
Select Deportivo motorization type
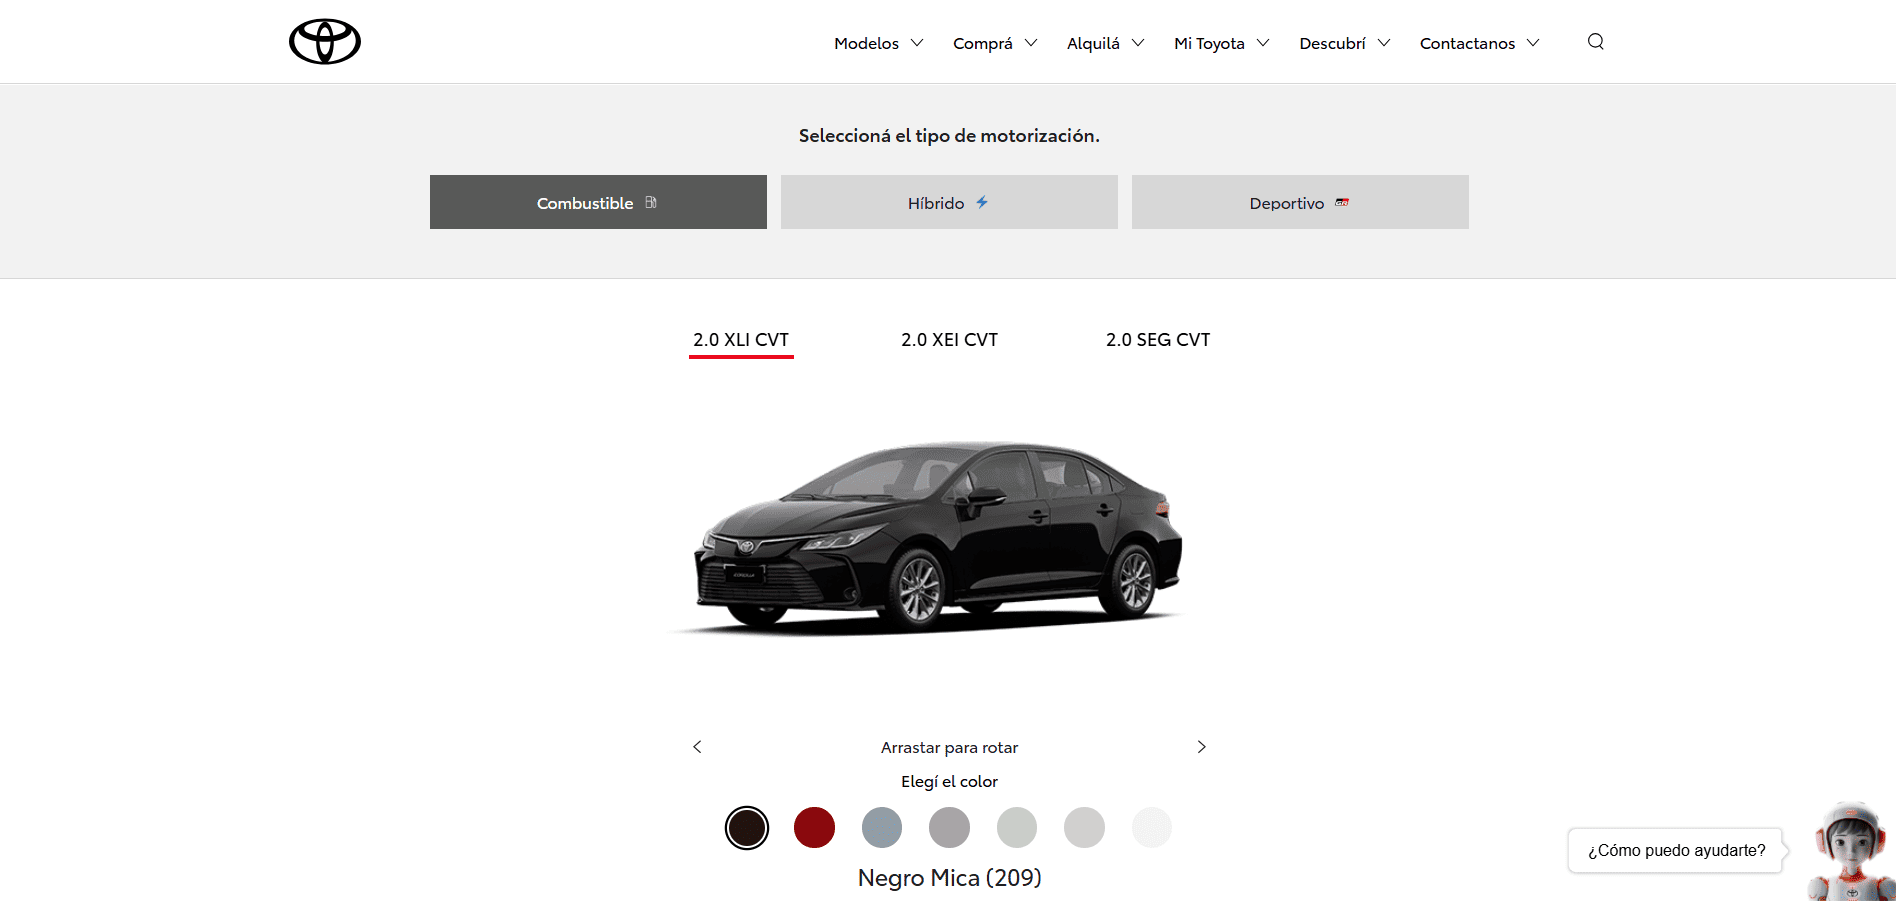point(1299,203)
